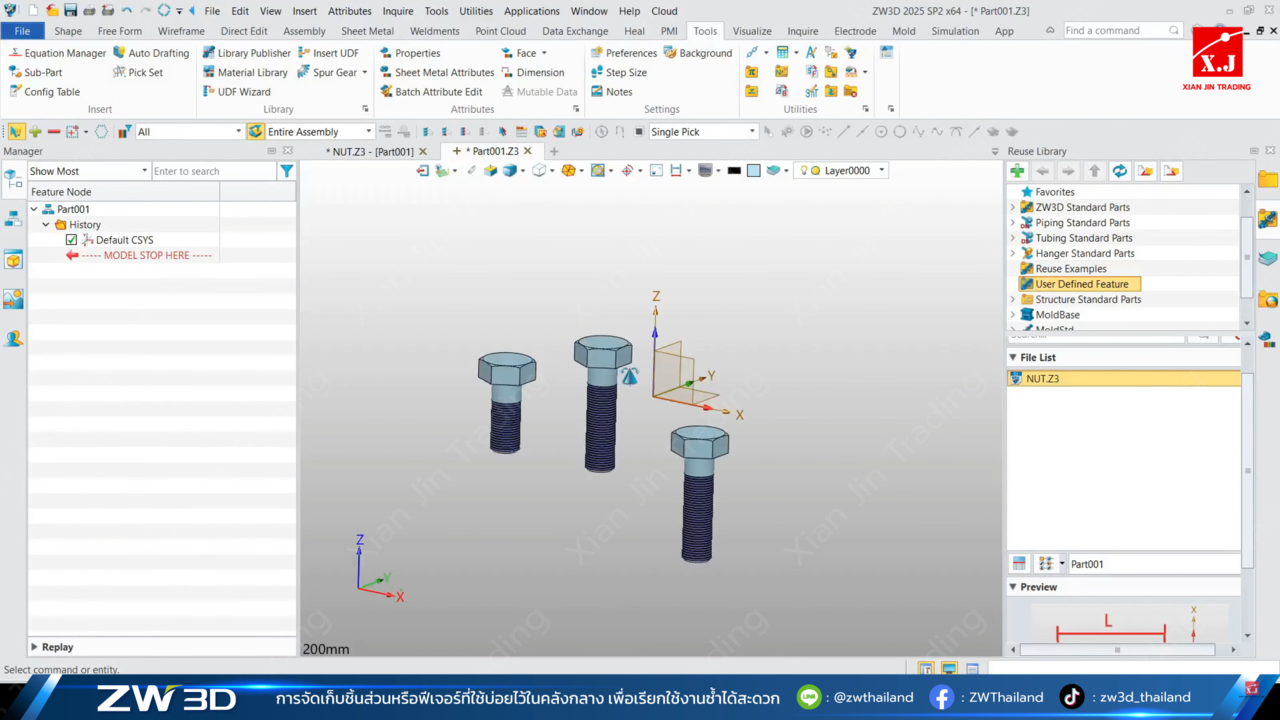Select NUT.Z3 in the File List

point(1042,379)
